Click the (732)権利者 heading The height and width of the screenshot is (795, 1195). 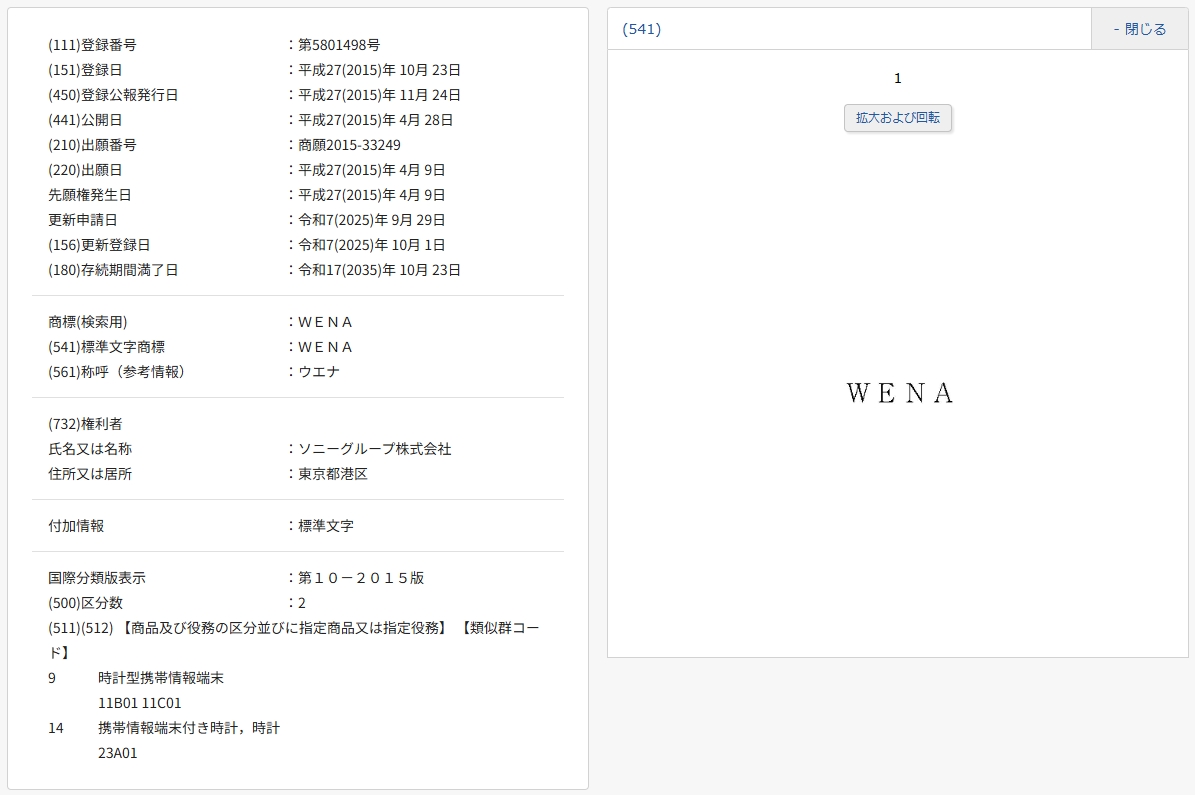pos(85,424)
